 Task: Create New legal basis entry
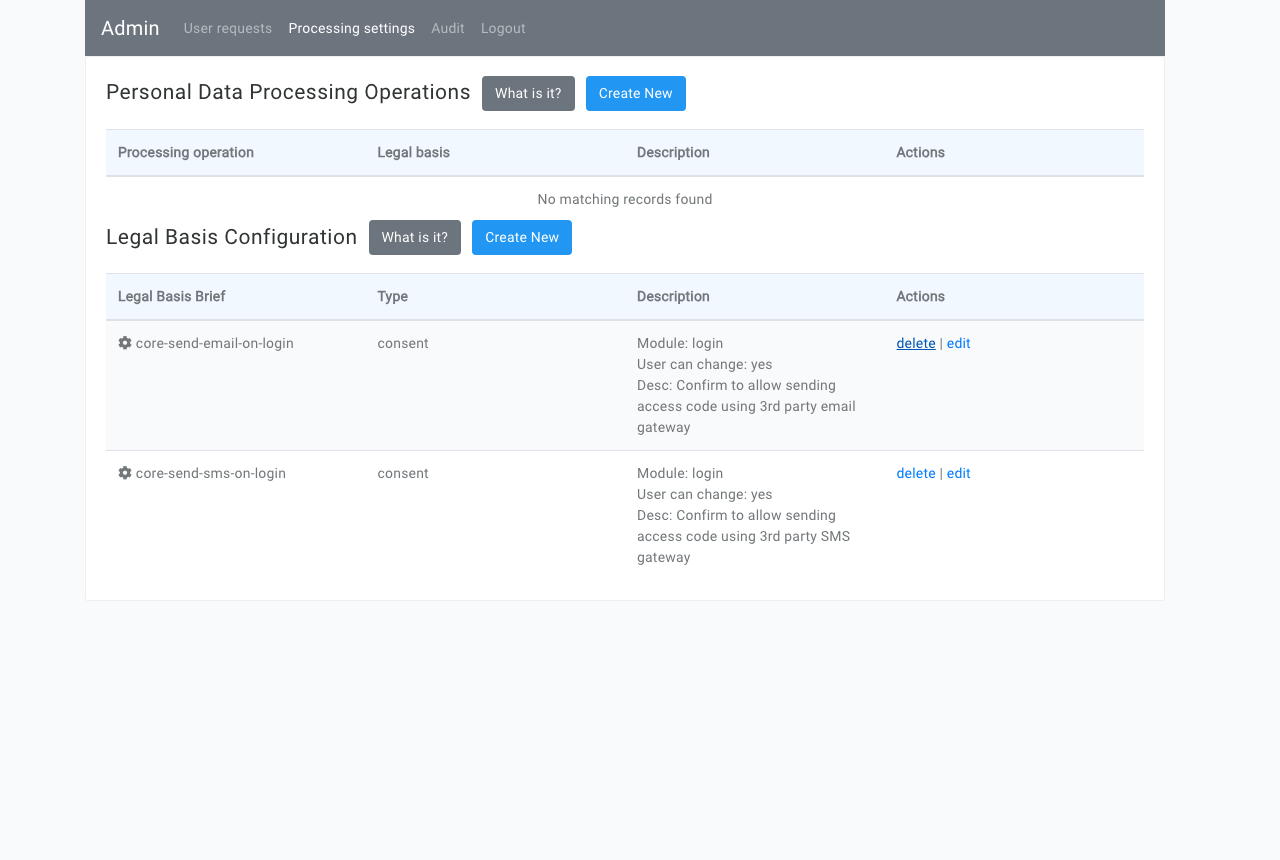tap(522, 237)
